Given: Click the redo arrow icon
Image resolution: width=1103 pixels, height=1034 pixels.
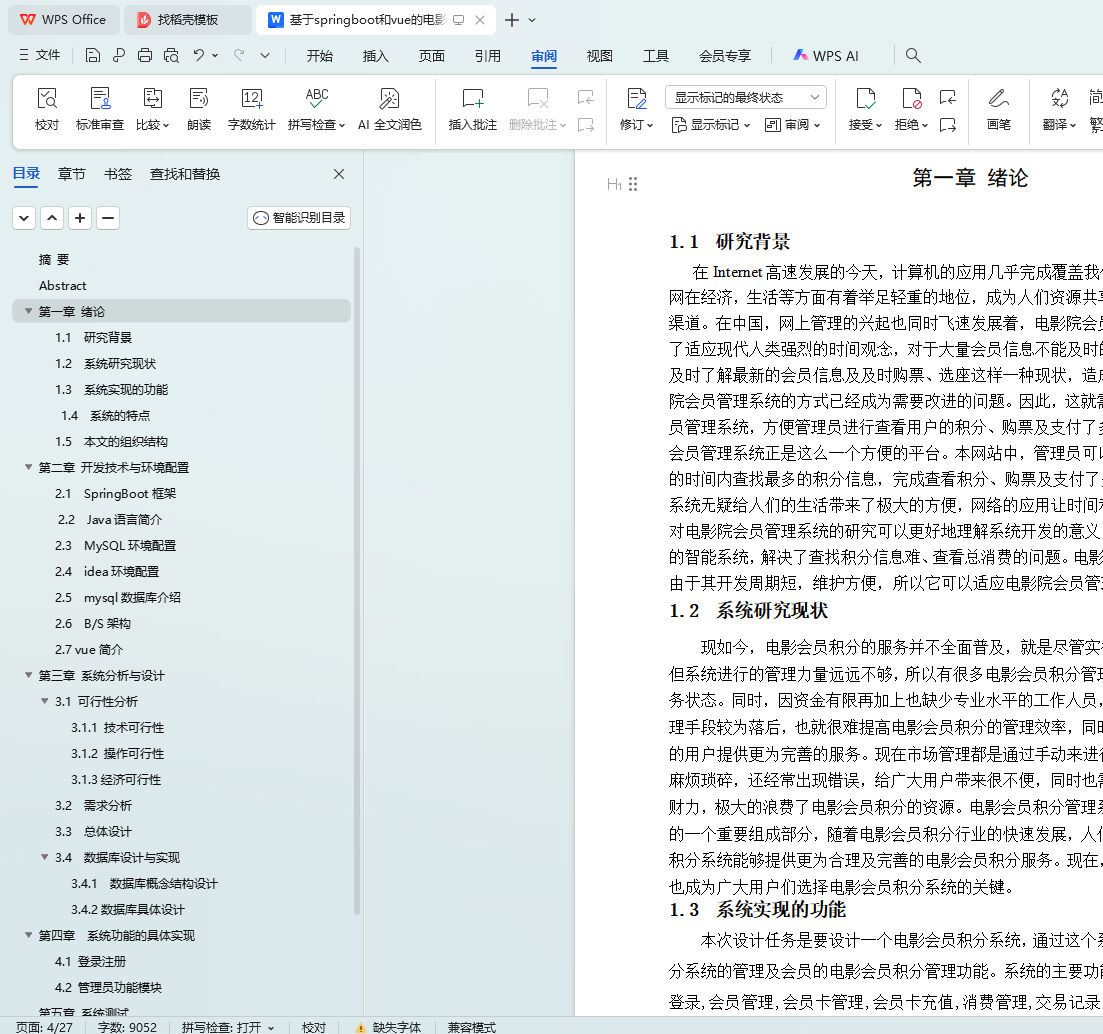Looking at the screenshot, I should (239, 55).
